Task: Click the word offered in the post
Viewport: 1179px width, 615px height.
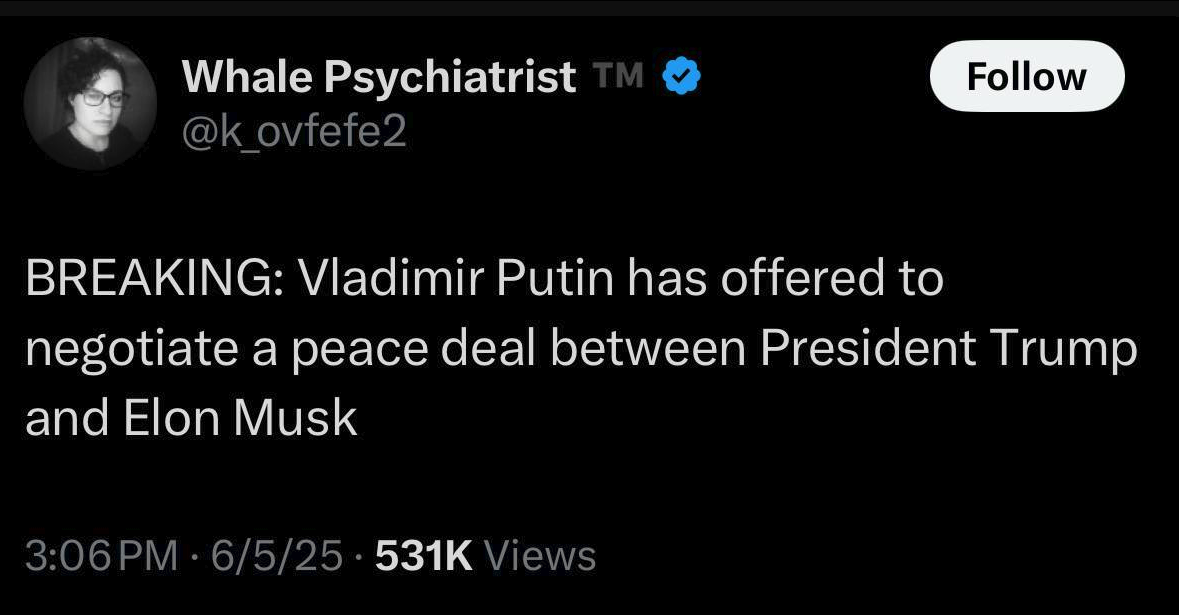Action: [x=798, y=279]
